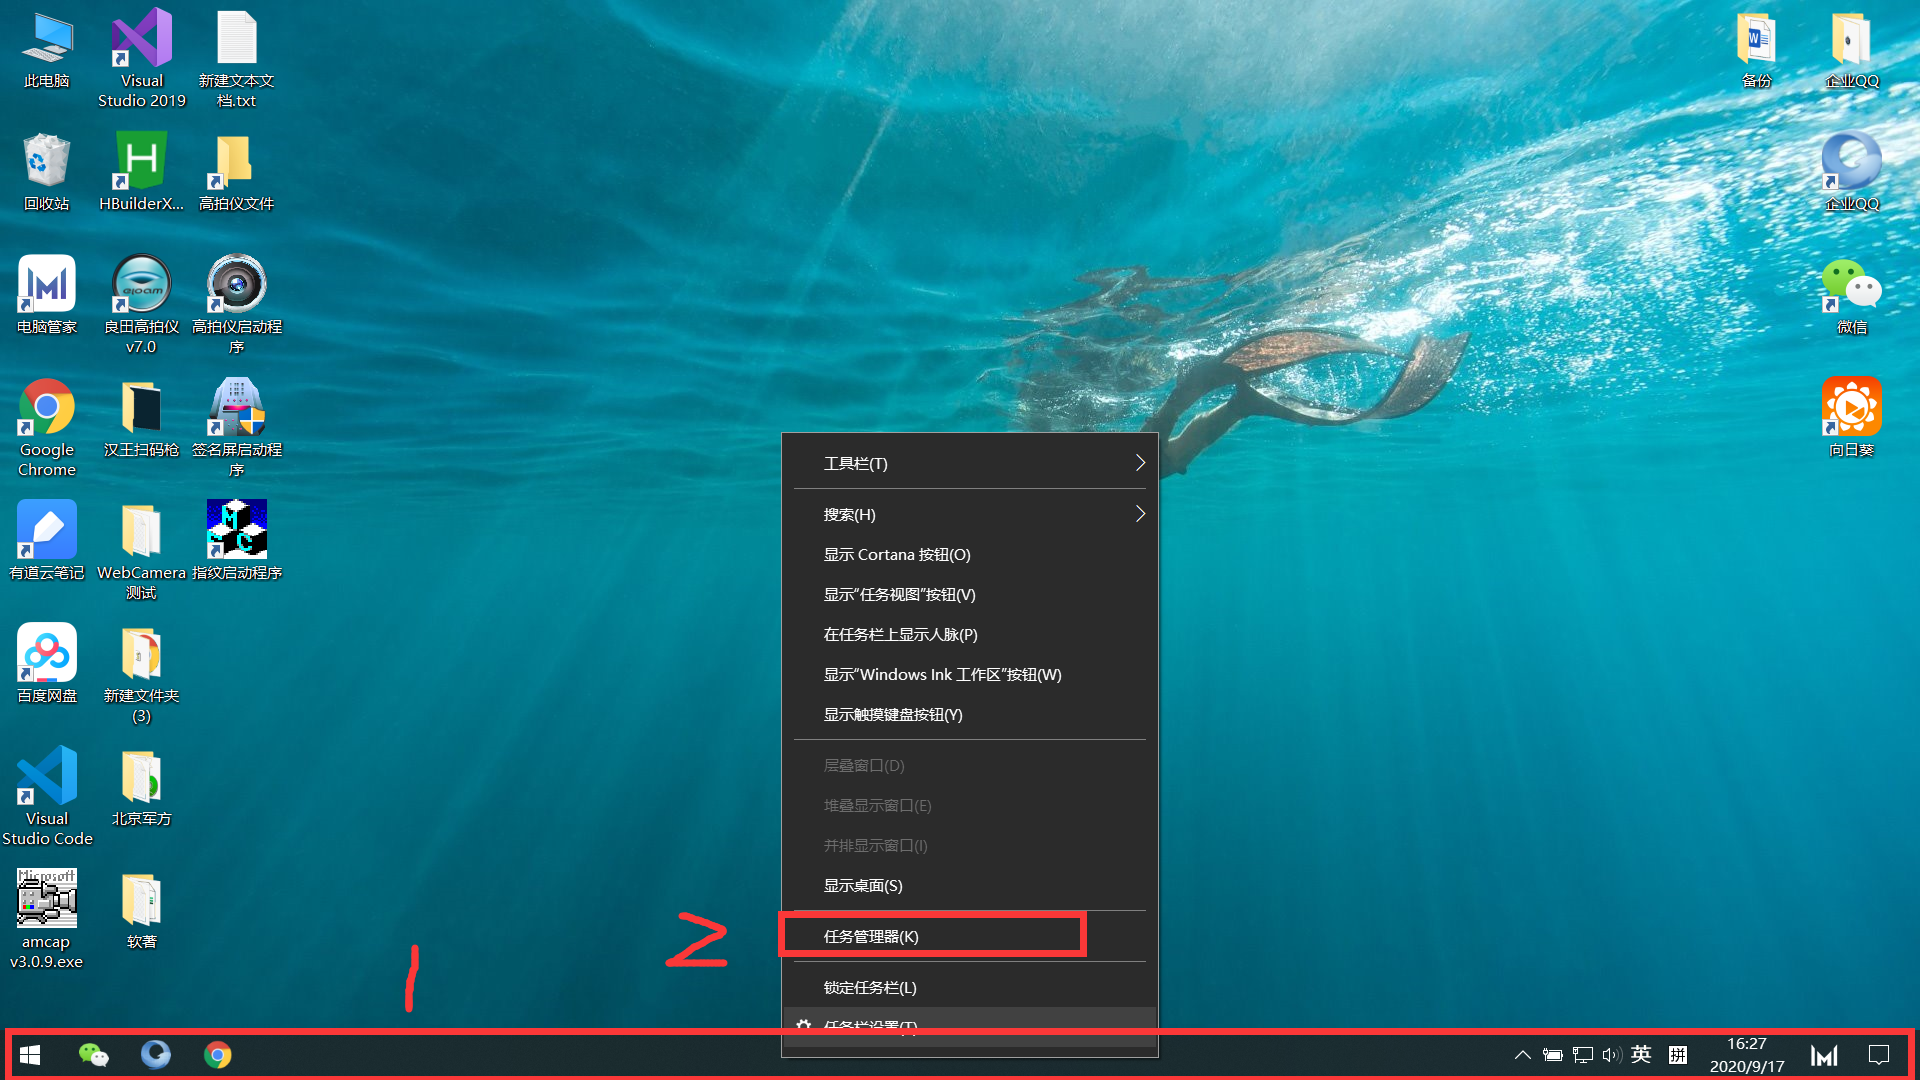Open the notification center icon
1920x1080 pixels.
1878,1055
